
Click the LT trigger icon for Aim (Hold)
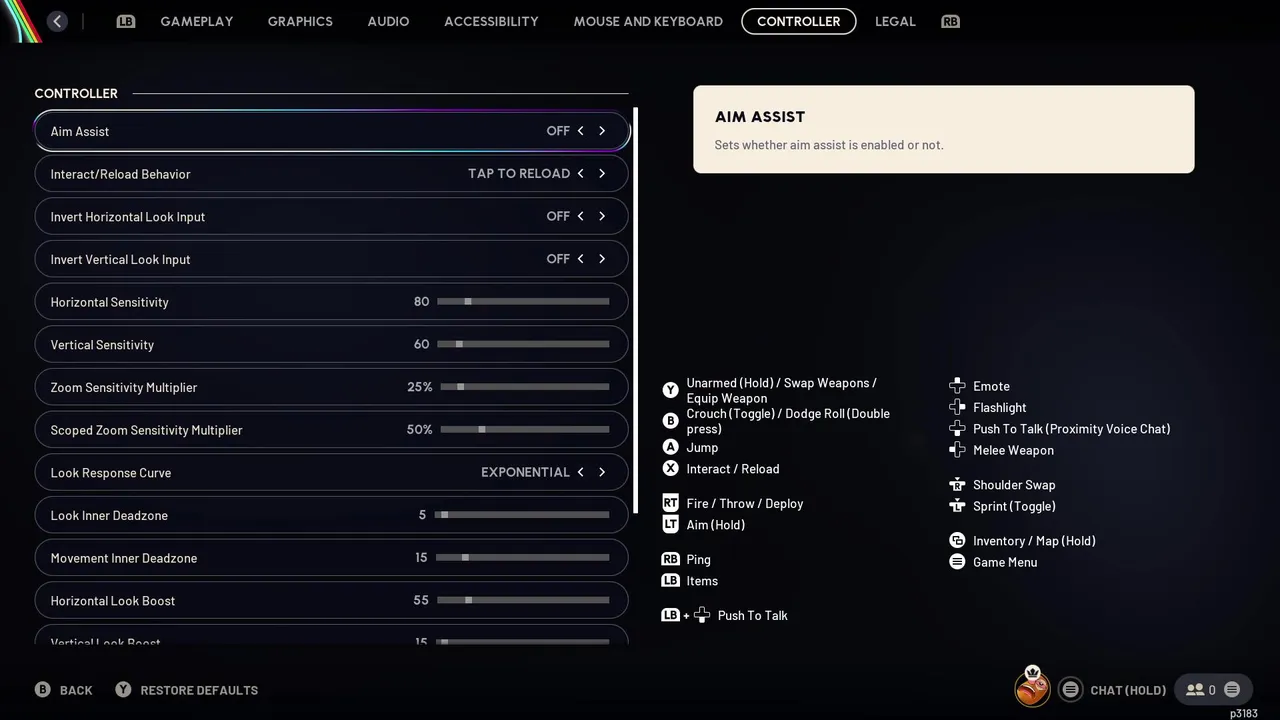tap(670, 524)
